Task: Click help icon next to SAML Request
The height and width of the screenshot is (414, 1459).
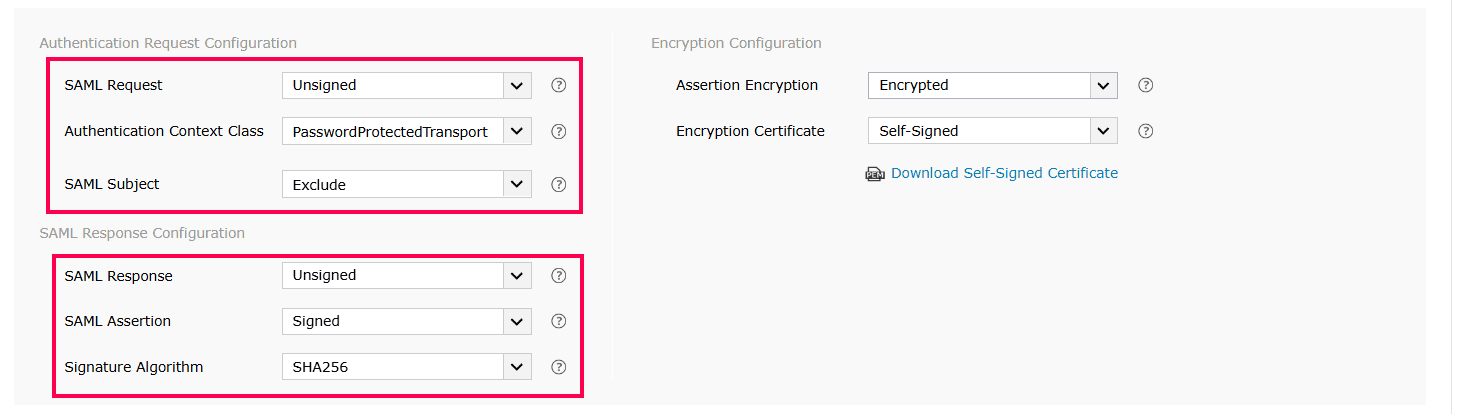Action: pyautogui.click(x=559, y=85)
